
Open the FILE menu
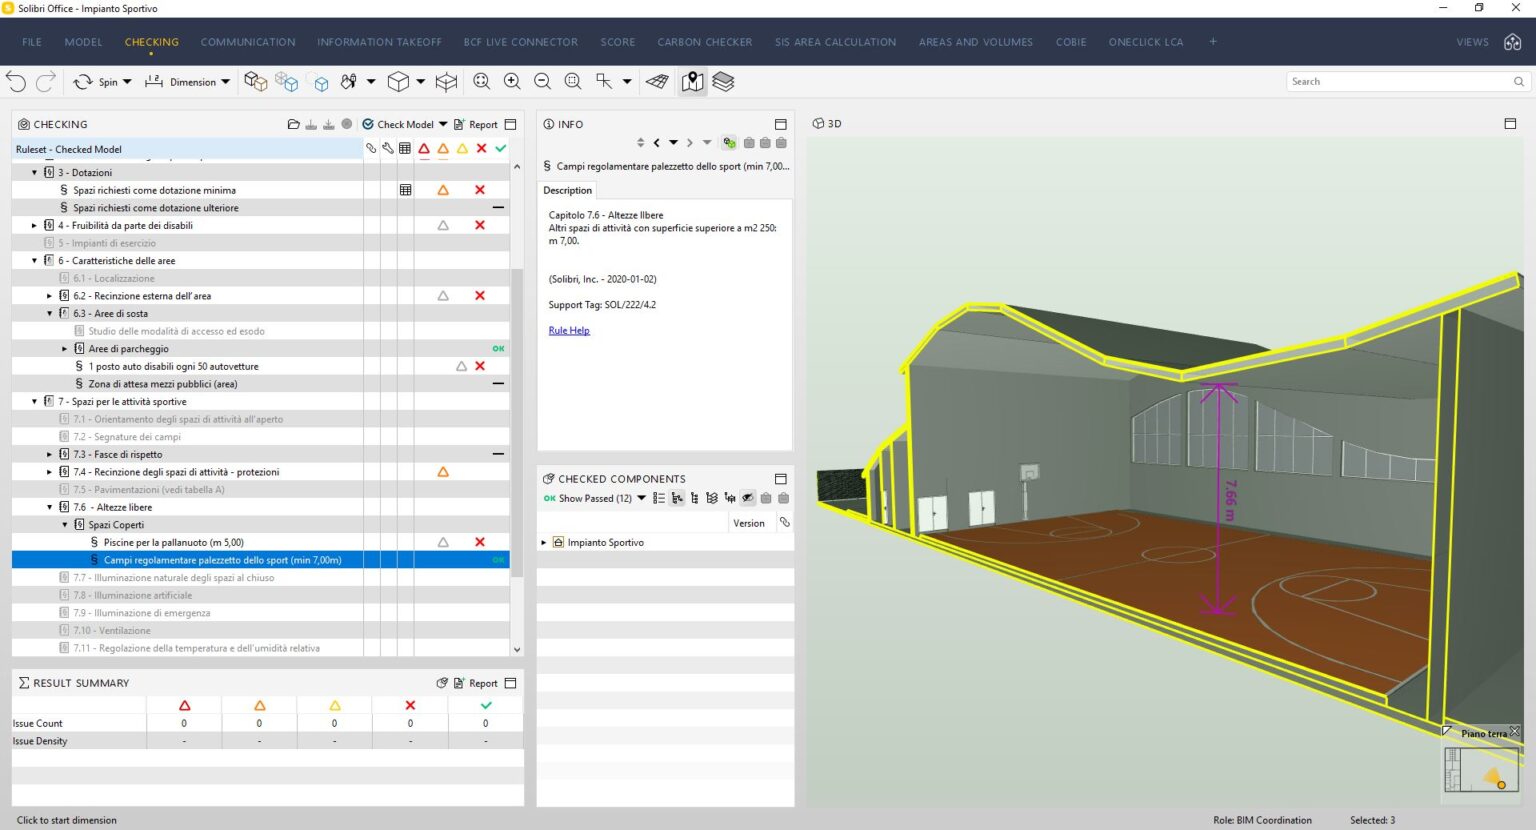[x=31, y=42]
